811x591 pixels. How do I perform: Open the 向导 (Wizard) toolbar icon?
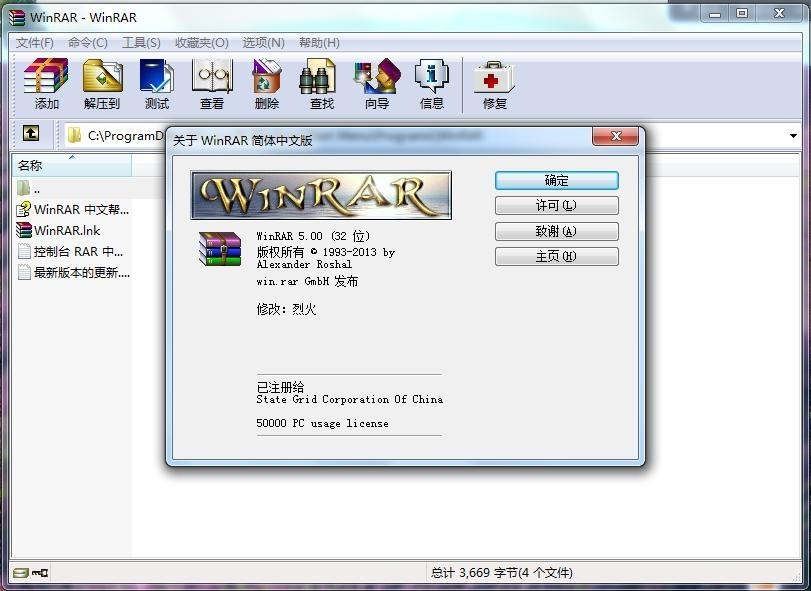[x=377, y=77]
